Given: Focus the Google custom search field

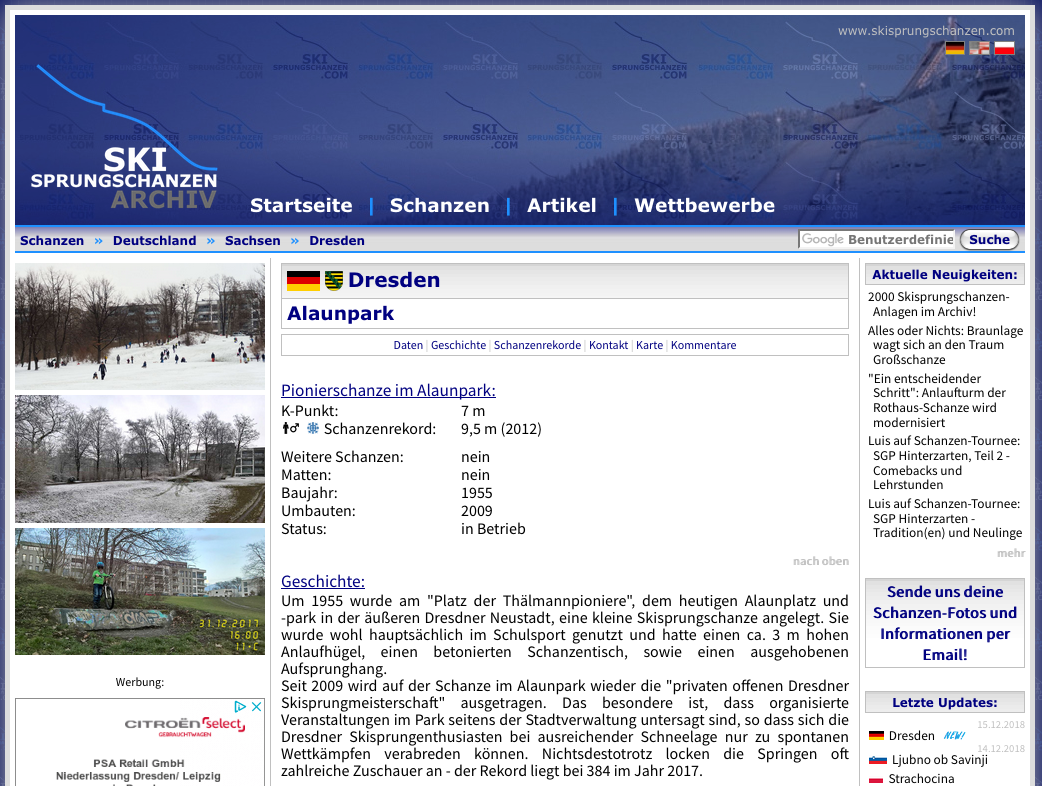Looking at the screenshot, I should 877,240.
